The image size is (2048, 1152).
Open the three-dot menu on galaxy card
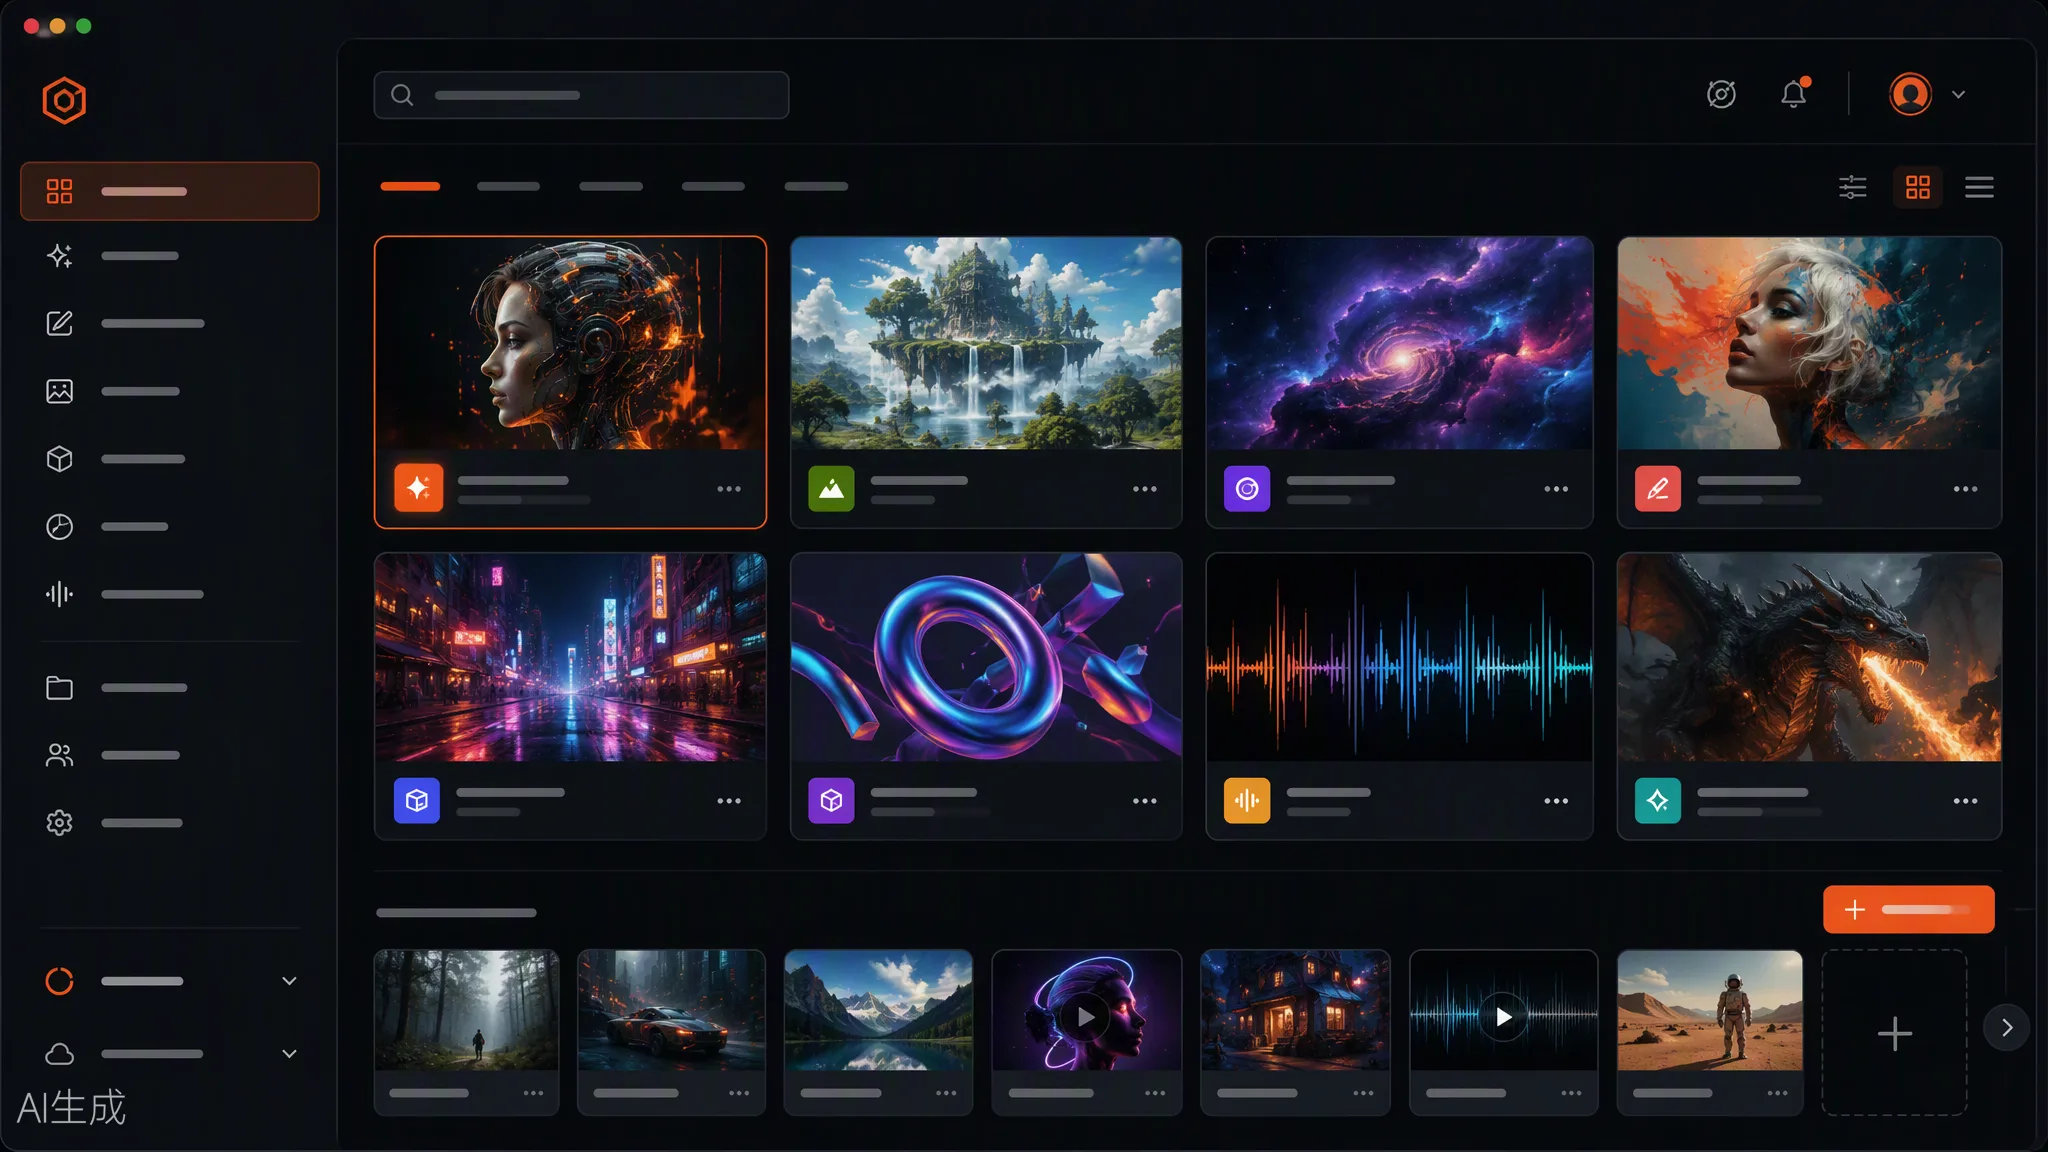pyautogui.click(x=1556, y=489)
